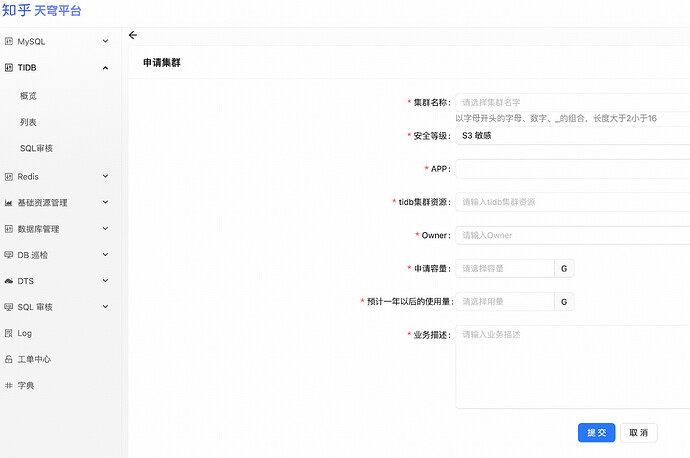Click the TIDB menu label

27,68
